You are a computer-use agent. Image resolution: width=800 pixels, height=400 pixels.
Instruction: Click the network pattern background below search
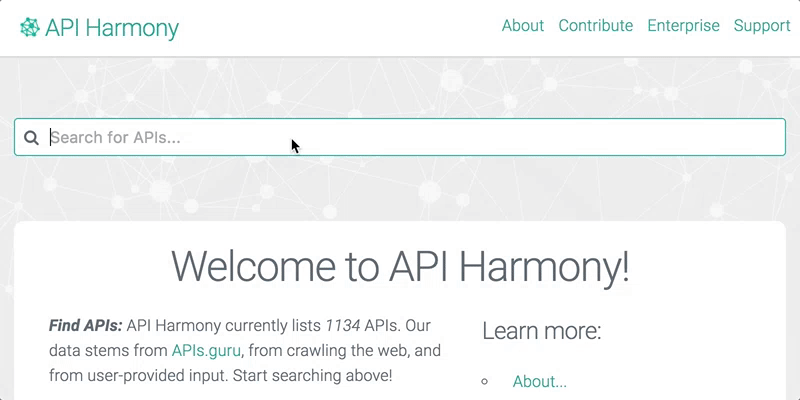[x=400, y=189]
